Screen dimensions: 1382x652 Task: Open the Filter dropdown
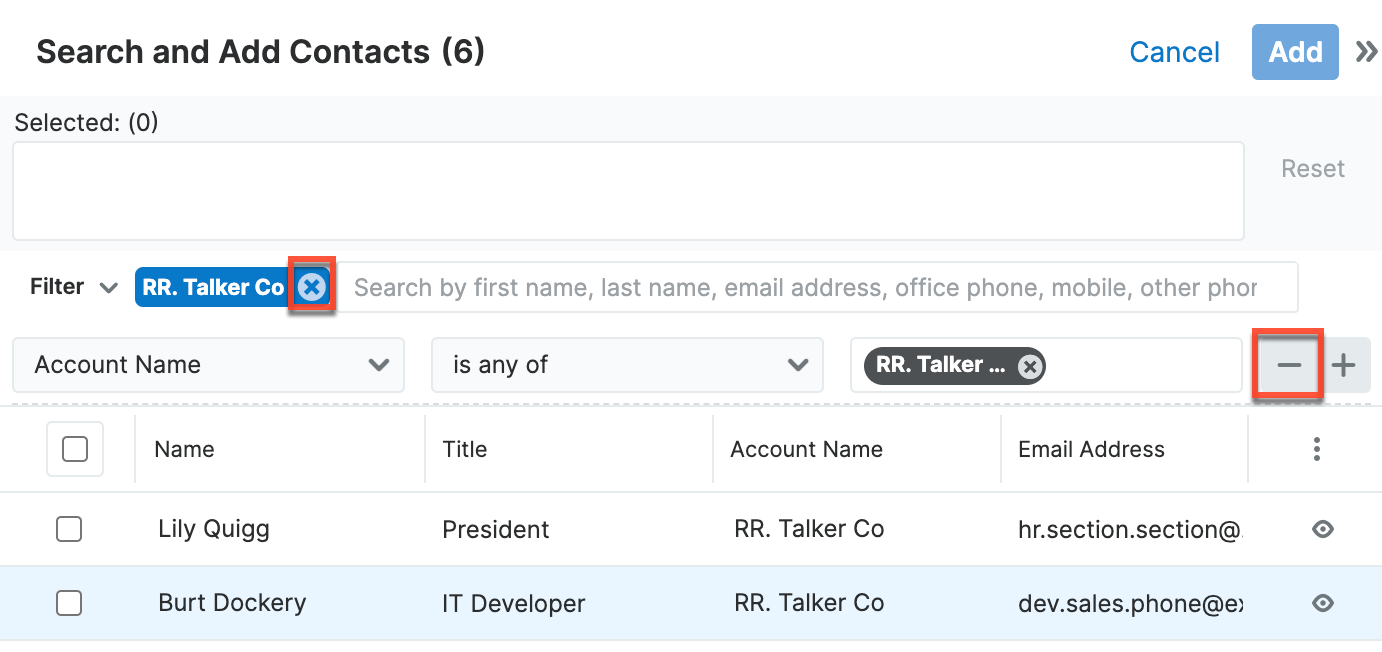[x=73, y=287]
